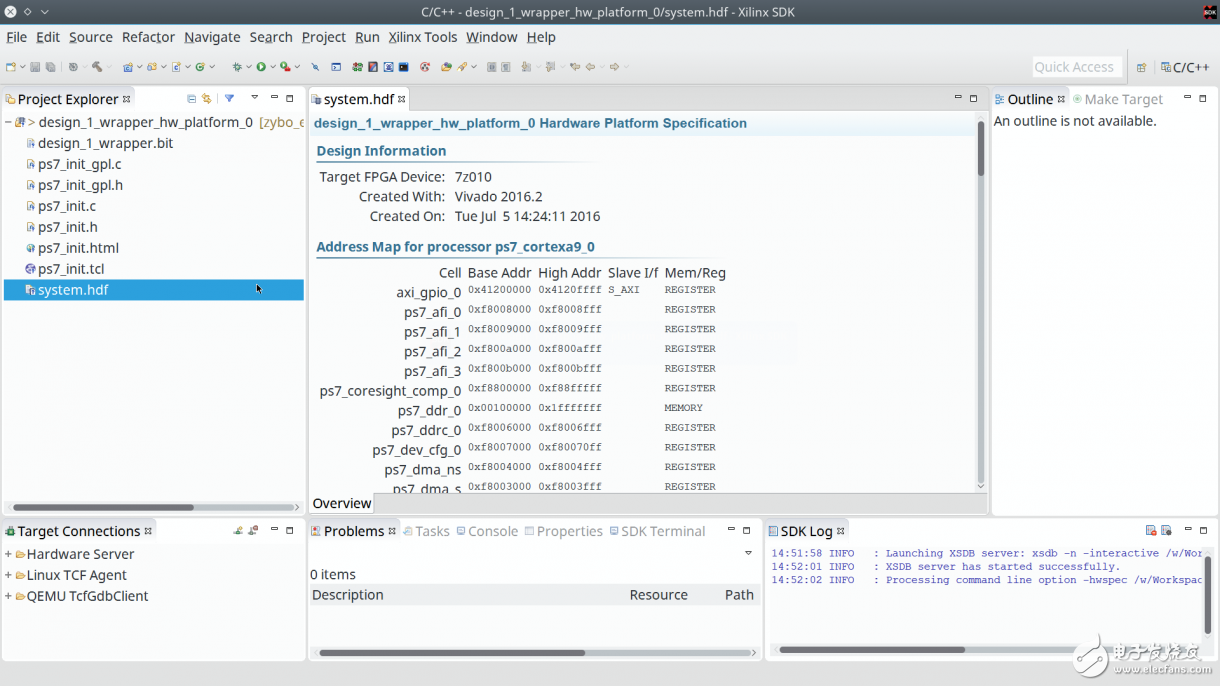1220x686 pixels.
Task: Toggle Link with Editor in Project Explorer
Action: click(x=206, y=99)
